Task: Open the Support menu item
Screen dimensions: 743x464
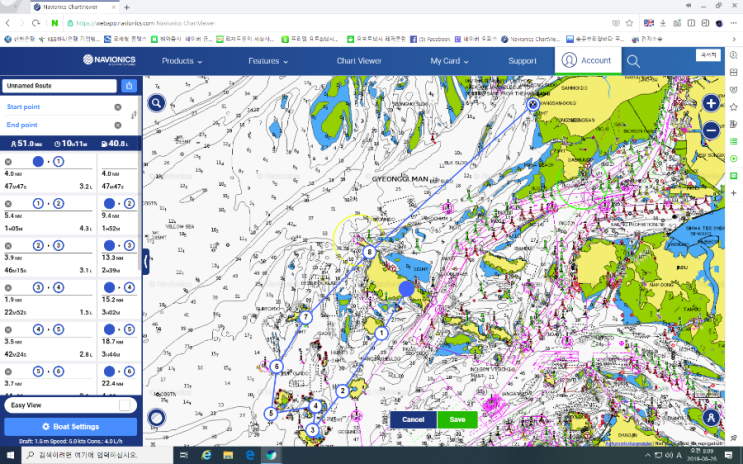Action: (522, 61)
